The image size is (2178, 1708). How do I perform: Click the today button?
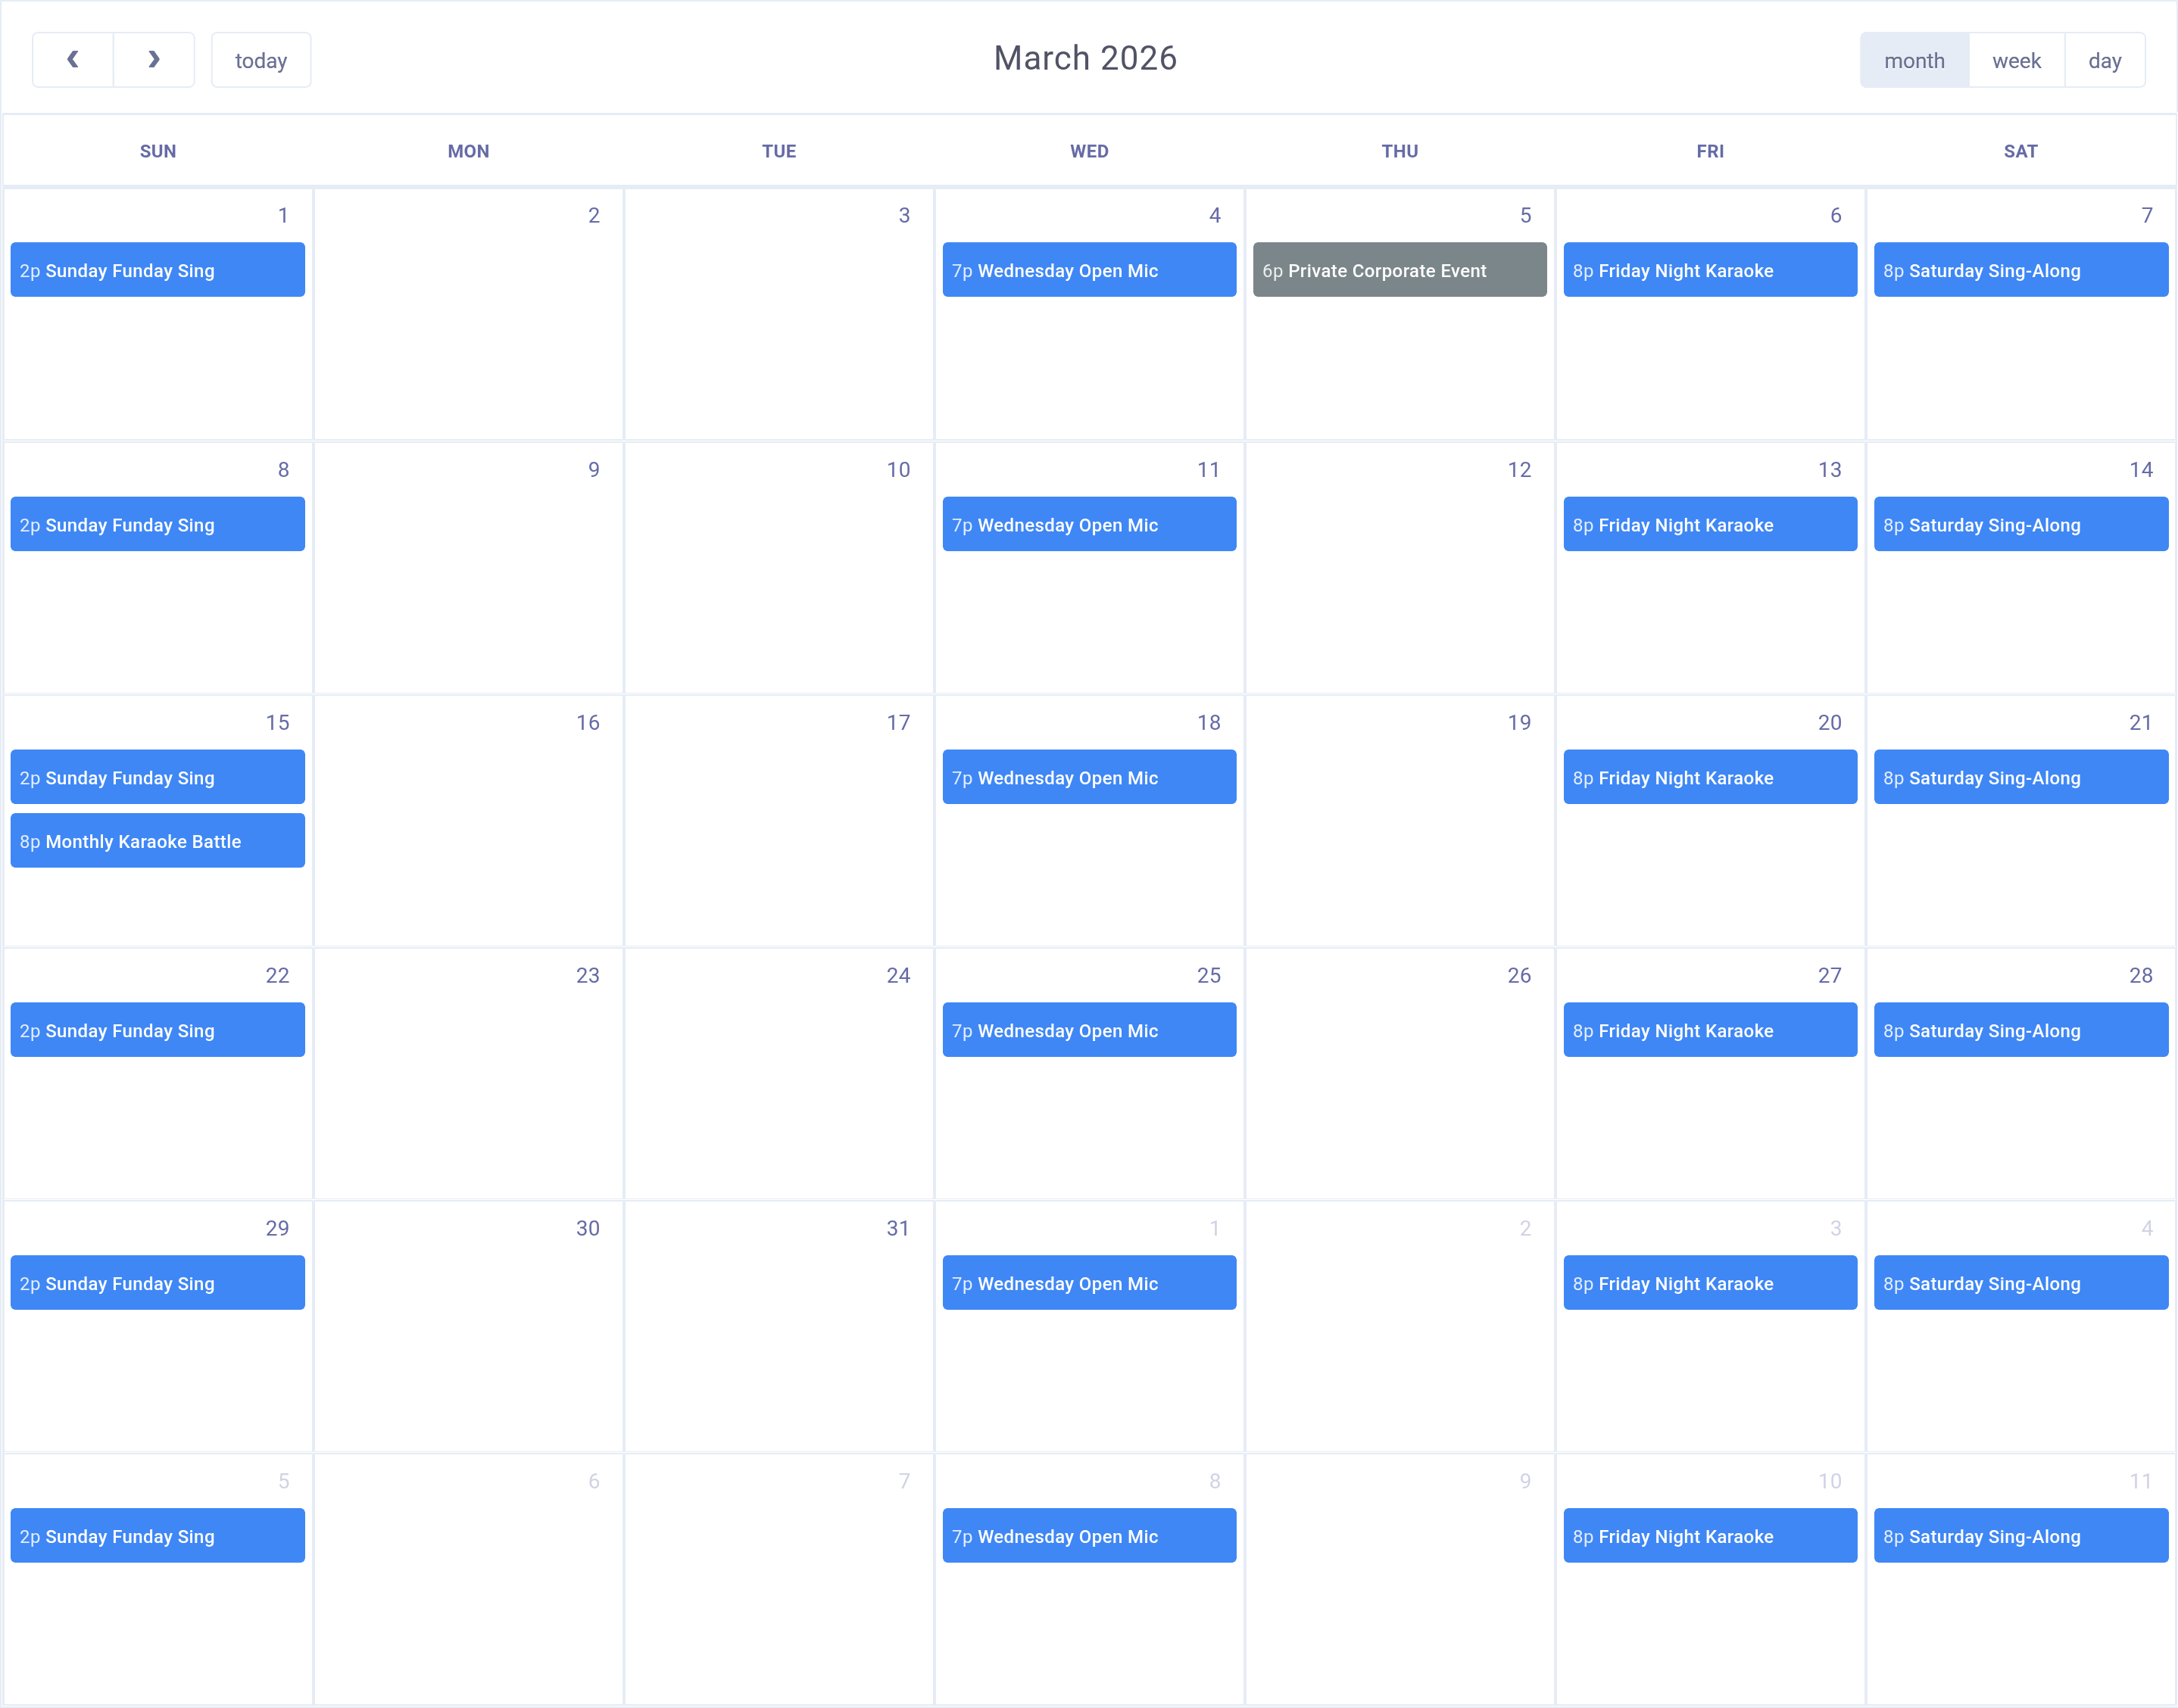tap(260, 59)
